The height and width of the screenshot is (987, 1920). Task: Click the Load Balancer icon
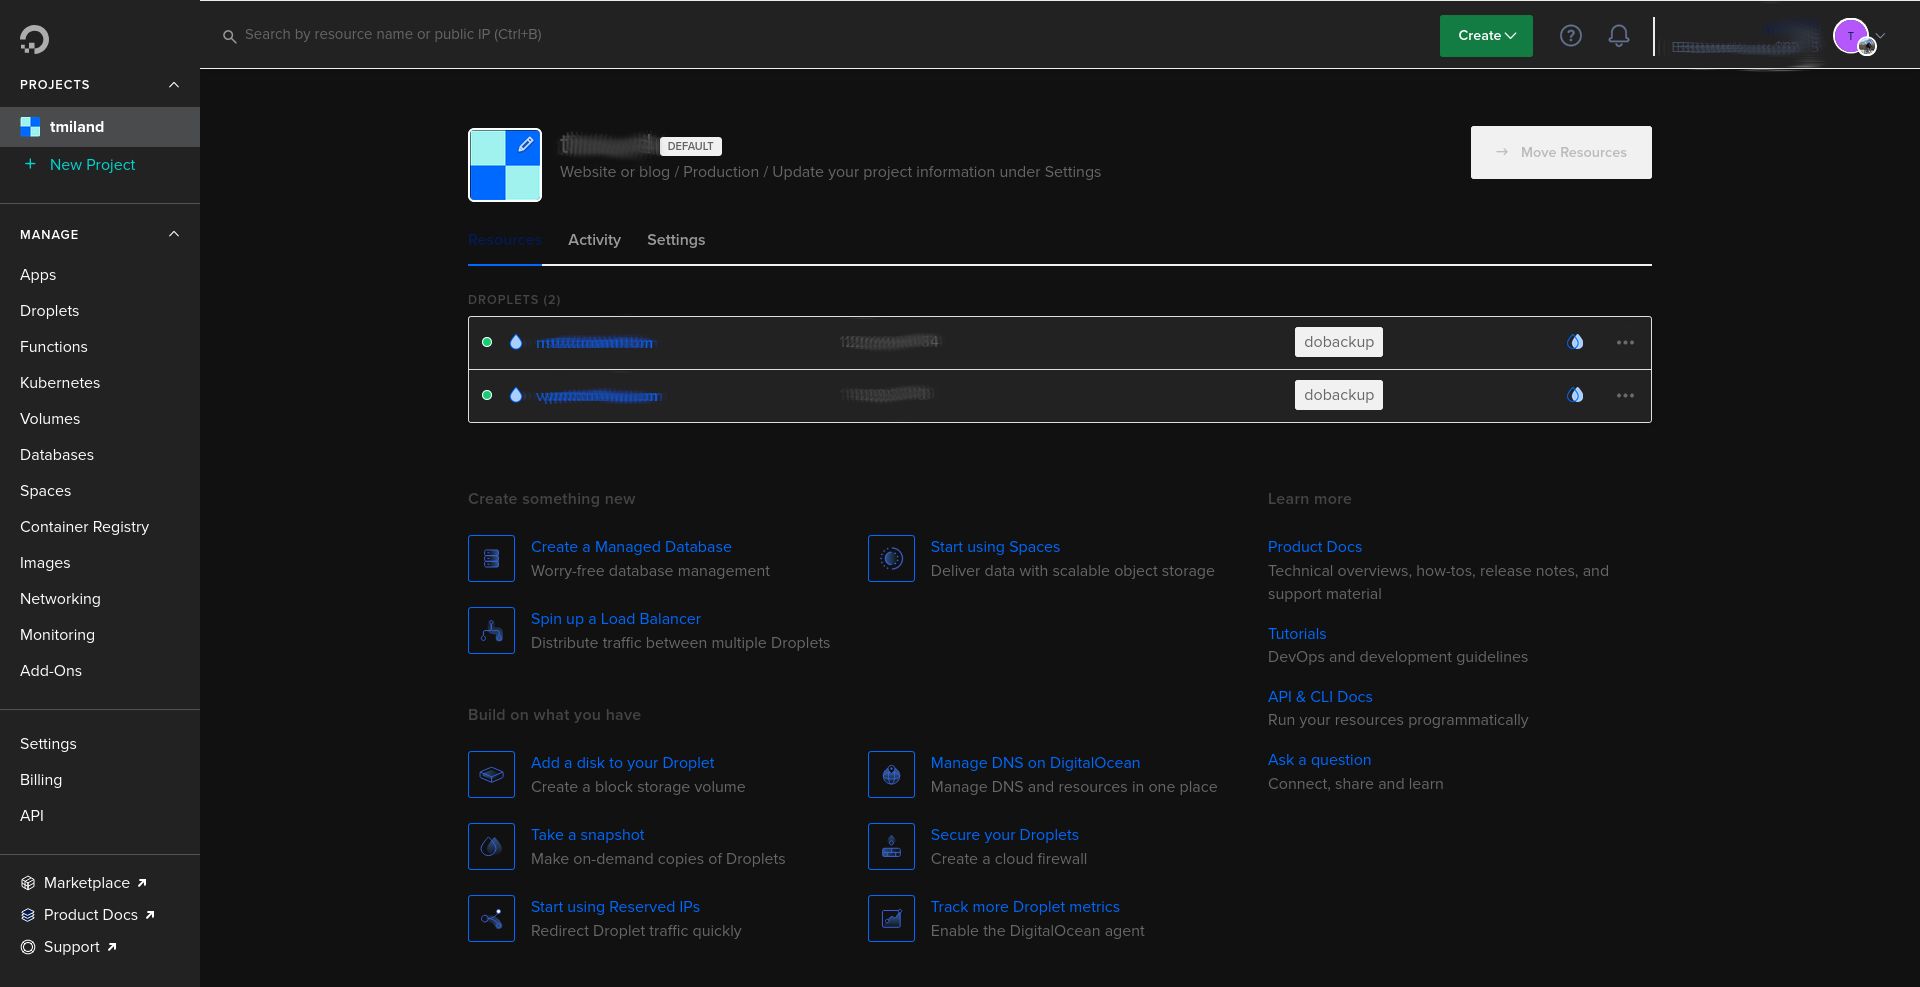(x=492, y=631)
